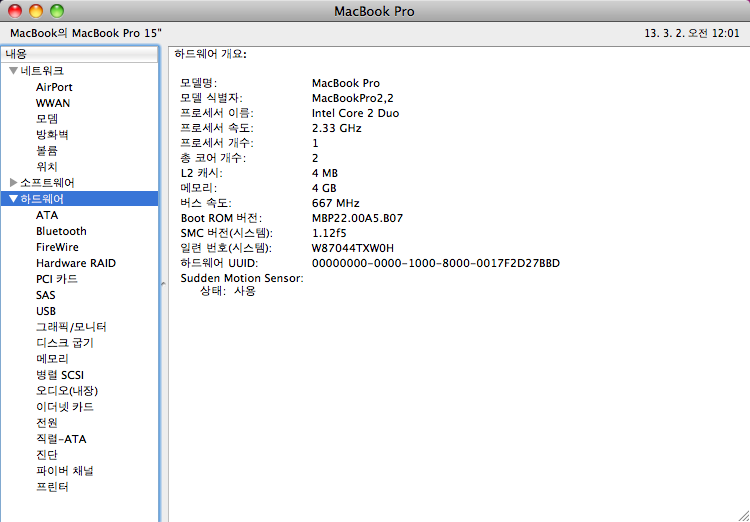Select the serial number value W87044TXW0H
The height and width of the screenshot is (522, 750).
(x=353, y=248)
